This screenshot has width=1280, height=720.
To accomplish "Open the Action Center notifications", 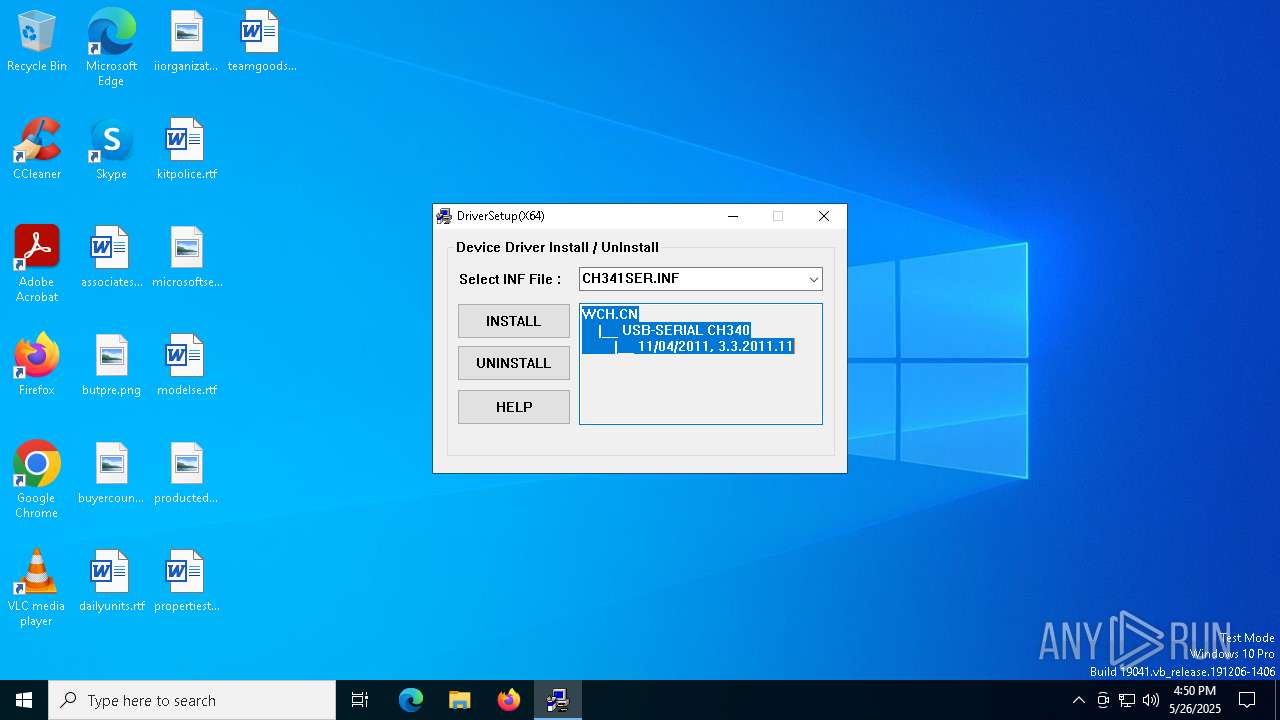I will point(1247,700).
